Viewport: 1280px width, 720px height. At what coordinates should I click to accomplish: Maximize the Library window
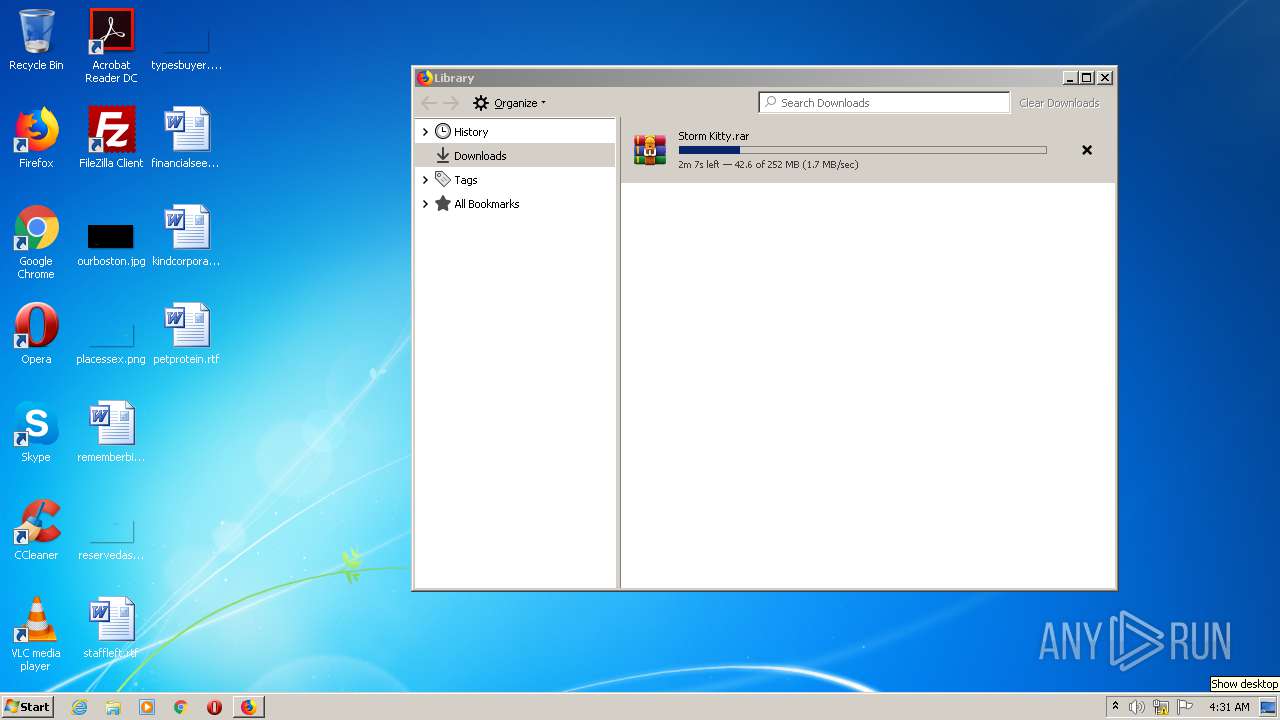1087,78
